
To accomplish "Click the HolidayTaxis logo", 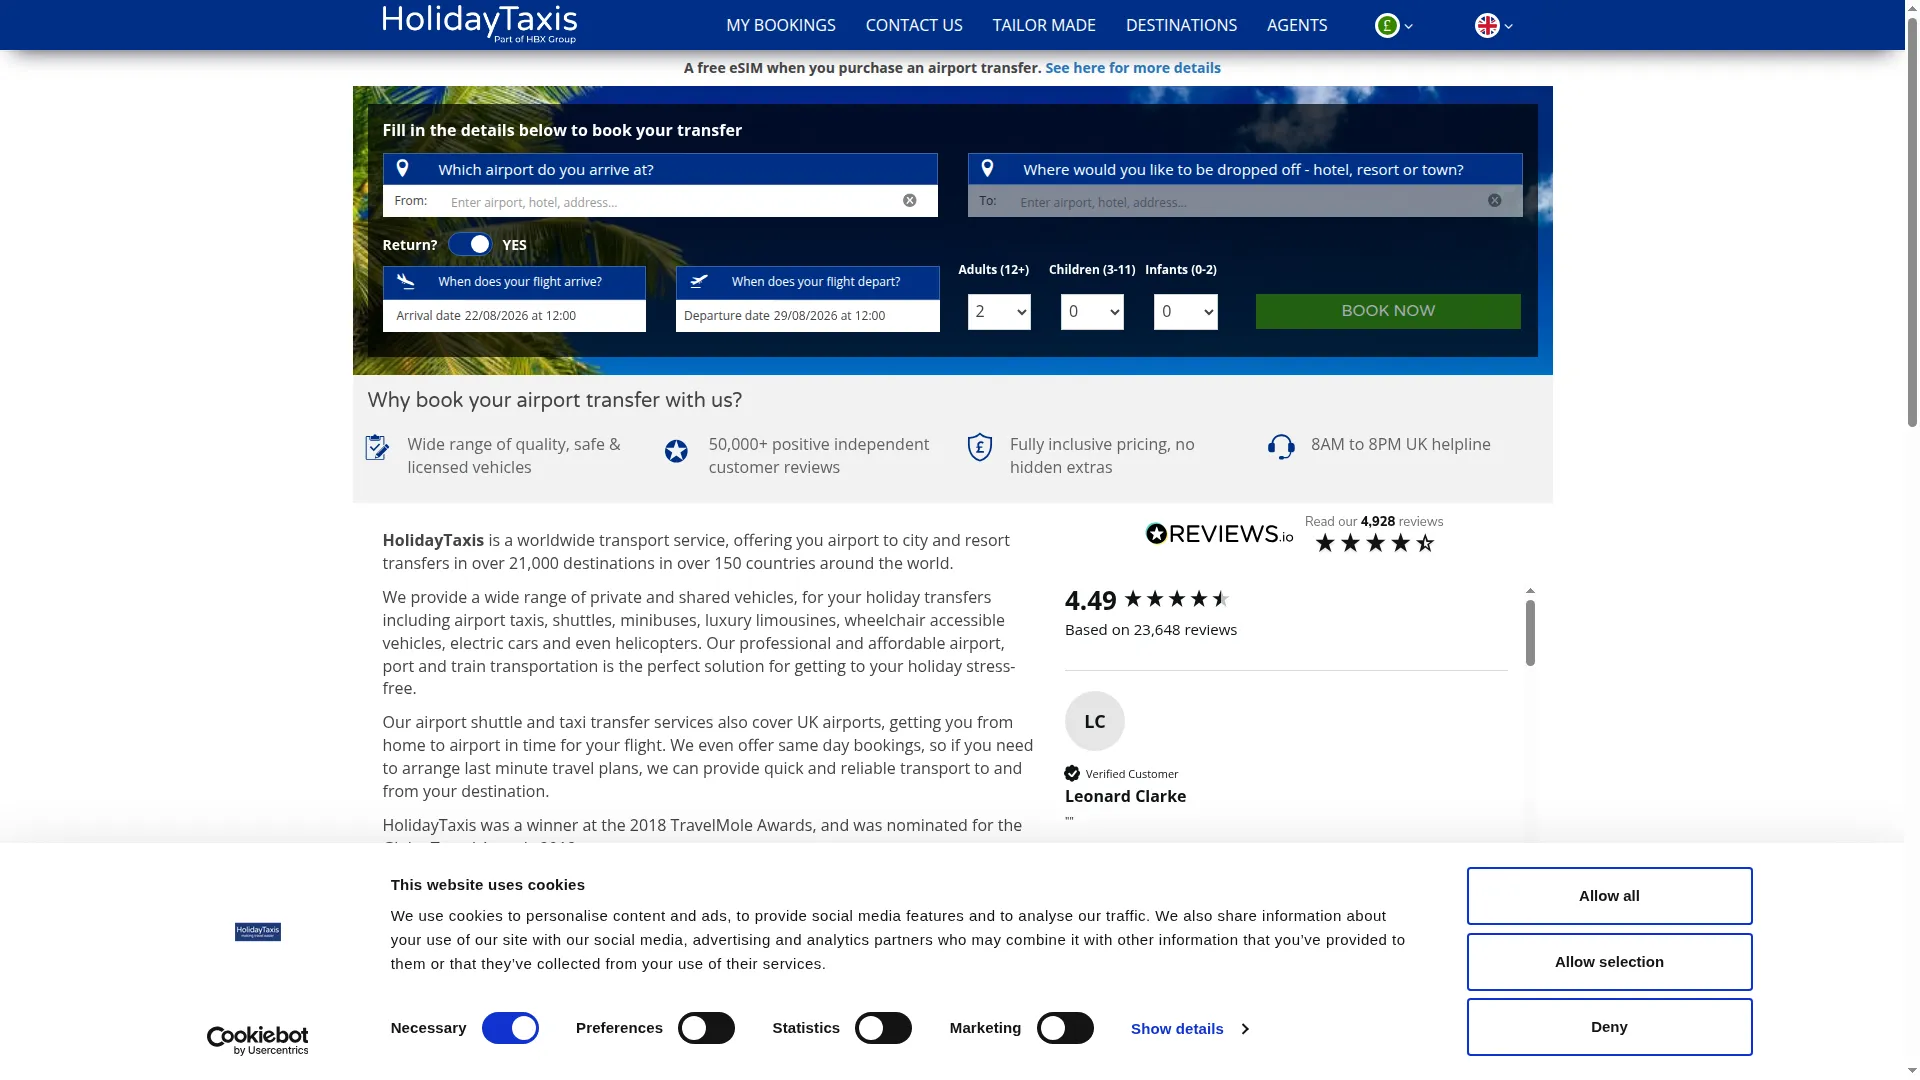I will point(479,24).
